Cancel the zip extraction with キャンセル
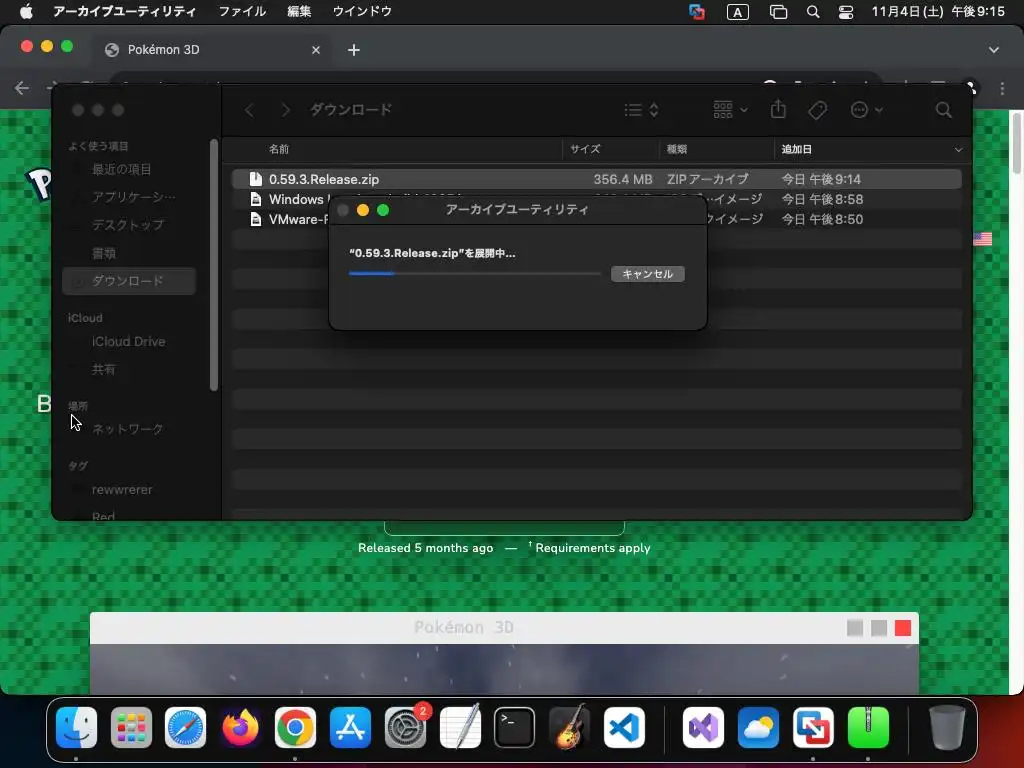This screenshot has height=768, width=1024. click(x=647, y=274)
